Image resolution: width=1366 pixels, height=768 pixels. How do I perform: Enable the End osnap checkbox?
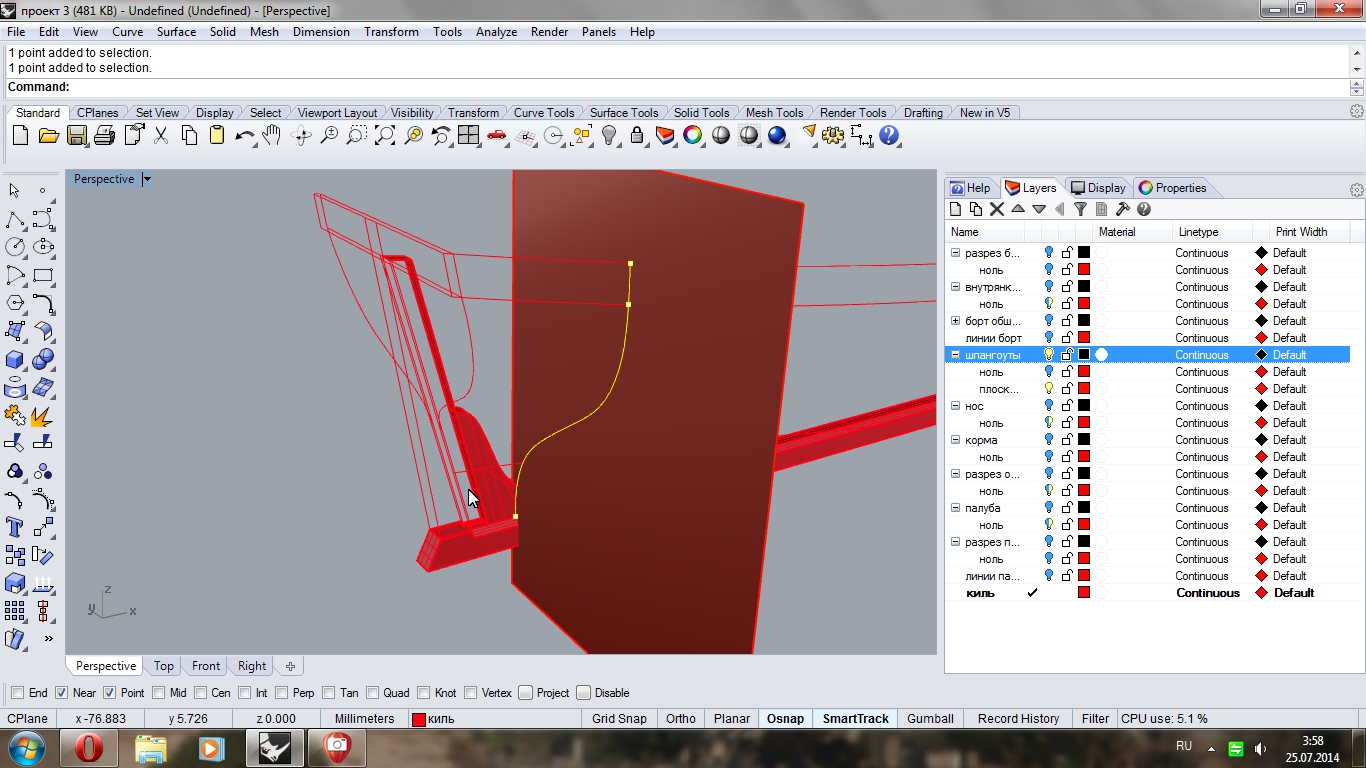coord(18,693)
